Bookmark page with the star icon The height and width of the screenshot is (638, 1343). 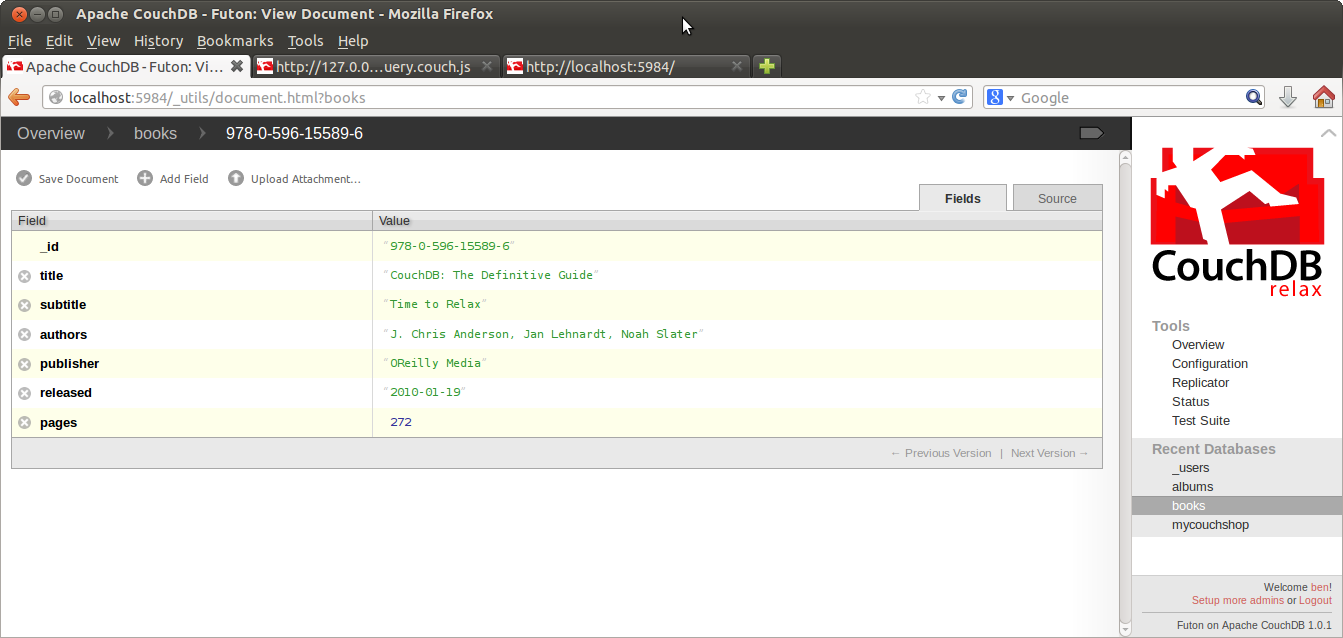(x=923, y=97)
